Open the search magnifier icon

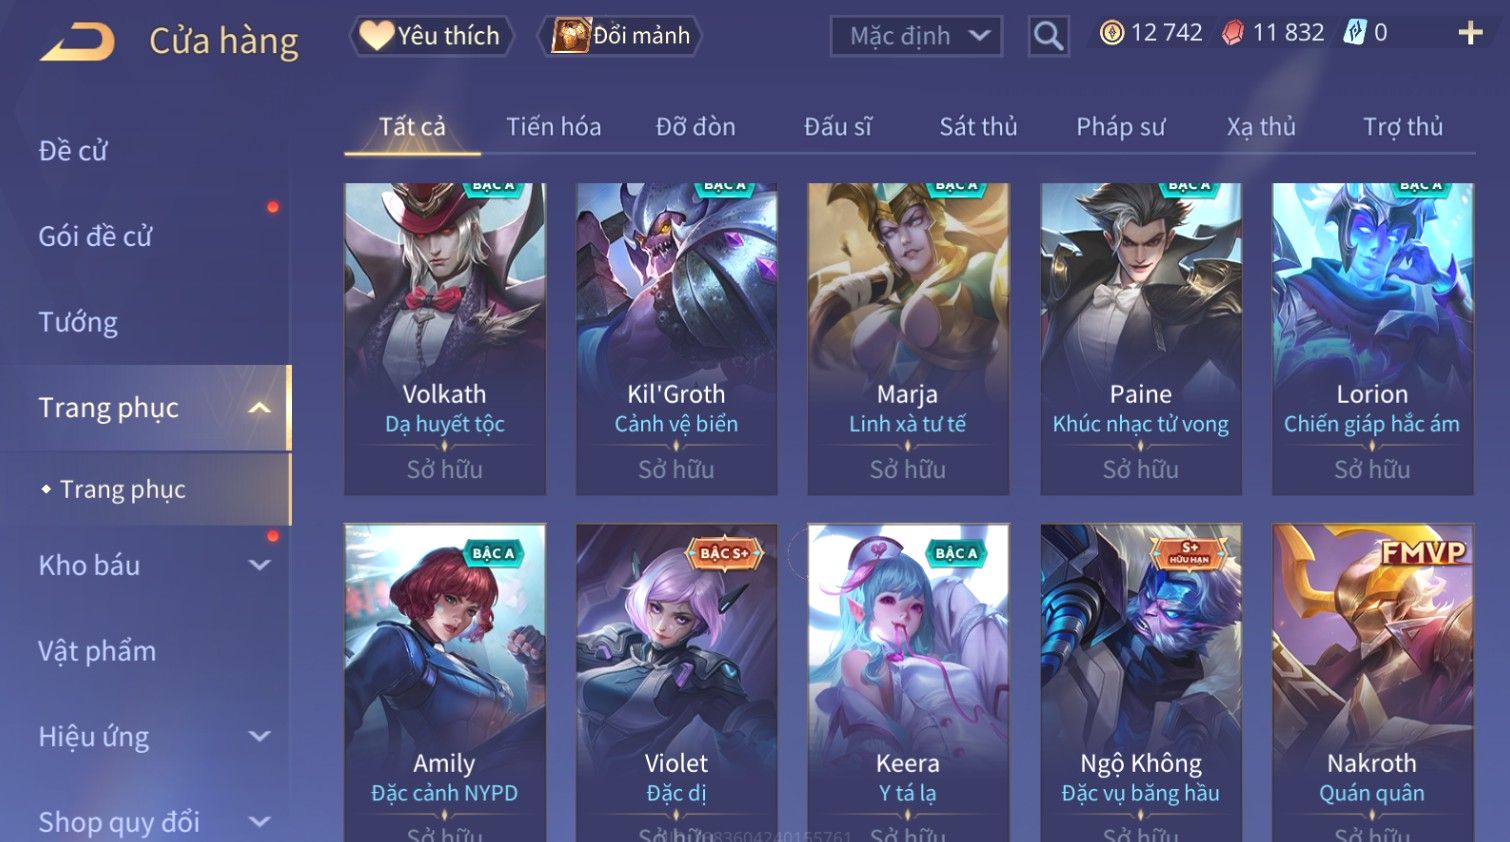click(1048, 37)
